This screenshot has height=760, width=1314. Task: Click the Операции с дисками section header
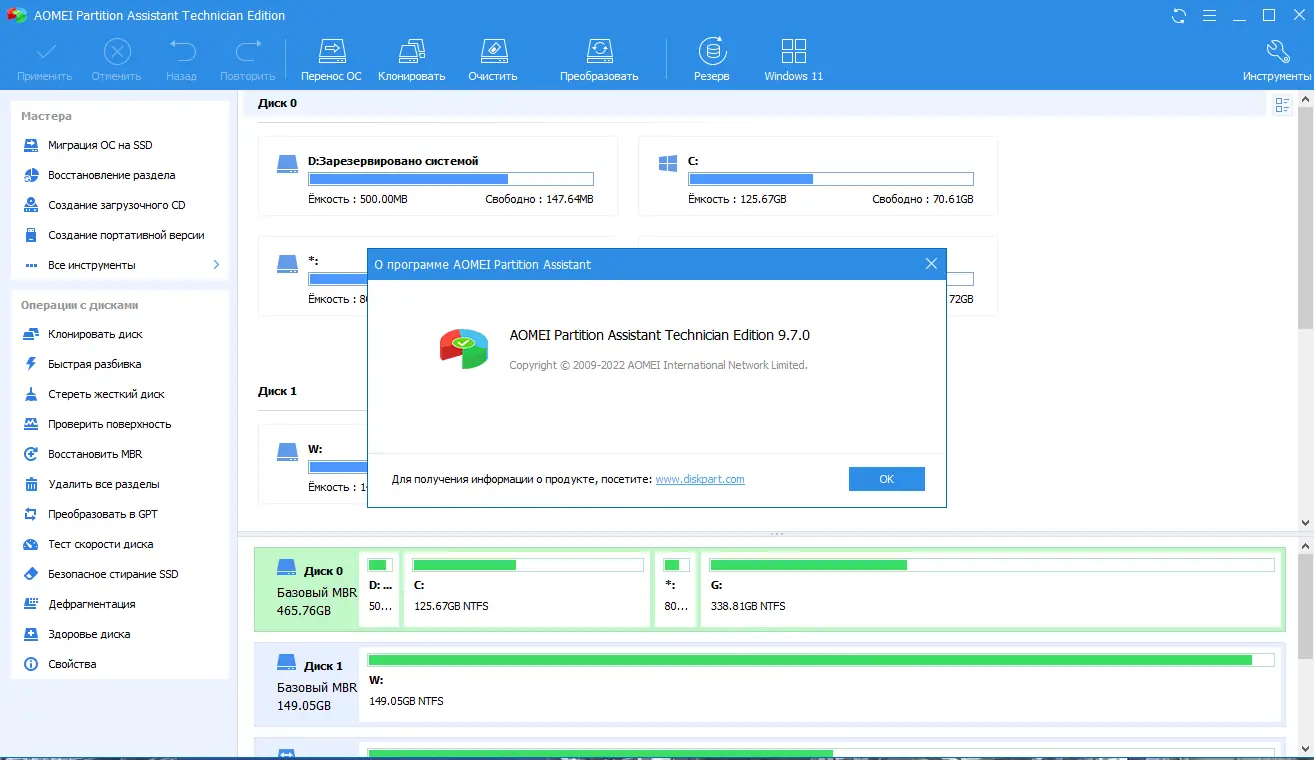point(80,305)
